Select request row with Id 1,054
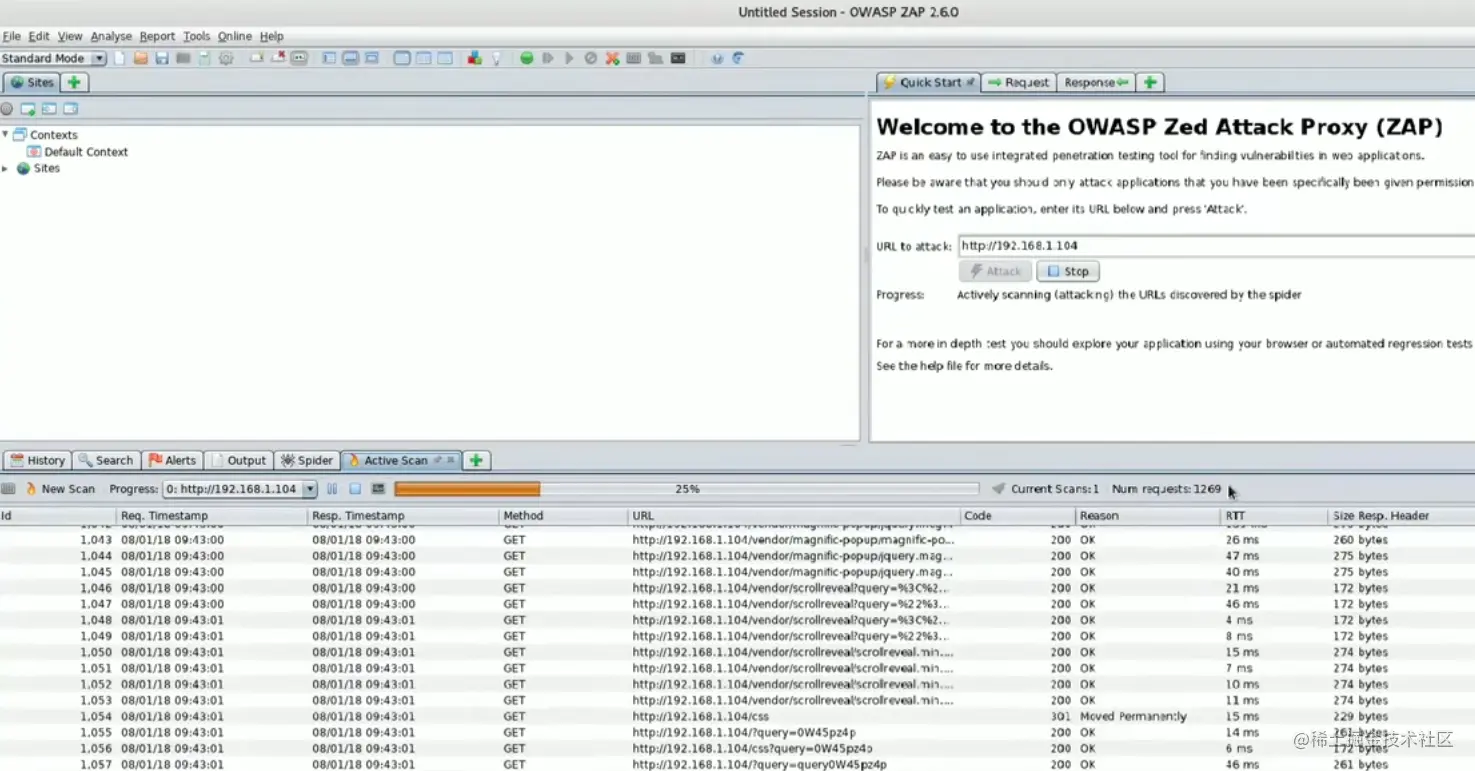Image resolution: width=1475 pixels, height=771 pixels. click(737, 716)
